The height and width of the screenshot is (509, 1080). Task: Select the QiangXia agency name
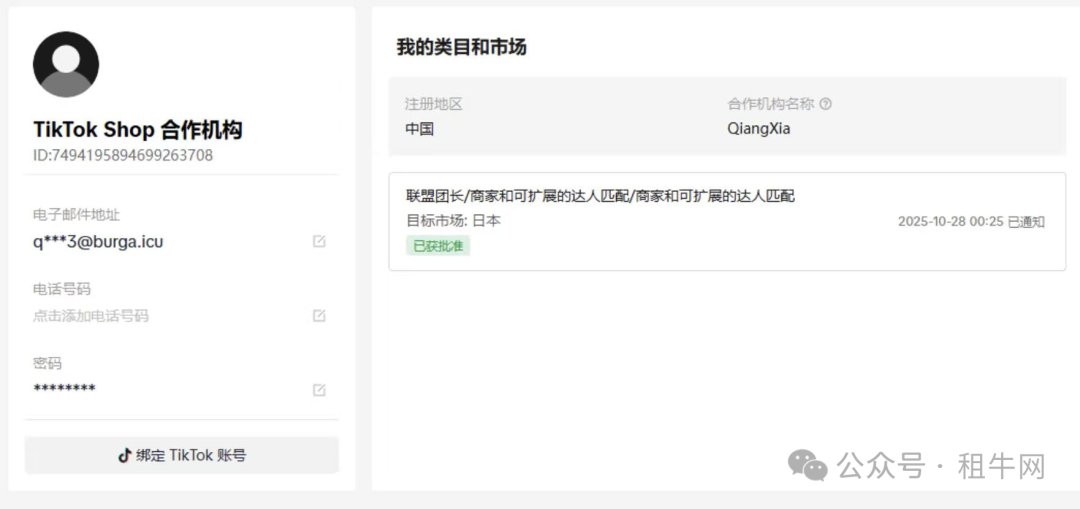(x=758, y=129)
